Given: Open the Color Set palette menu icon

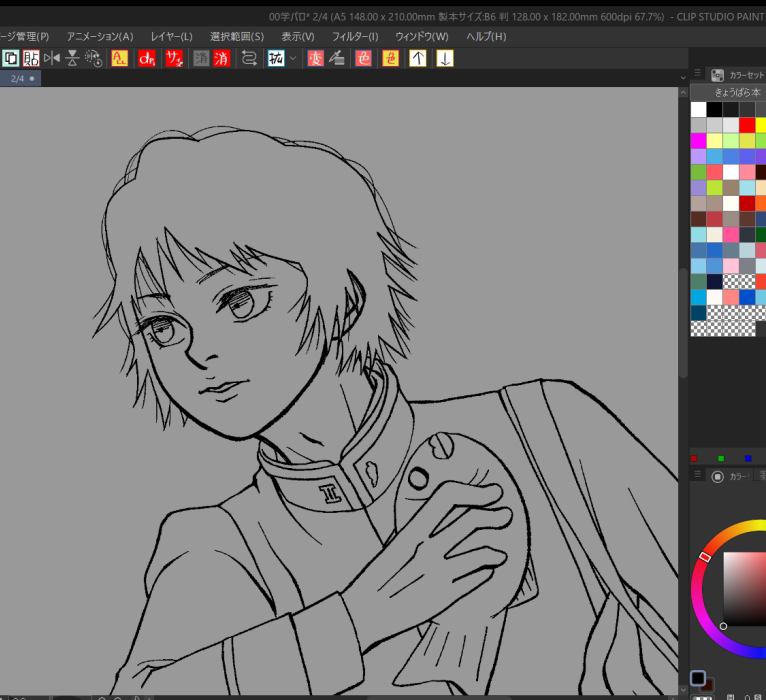Looking at the screenshot, I should click(698, 73).
